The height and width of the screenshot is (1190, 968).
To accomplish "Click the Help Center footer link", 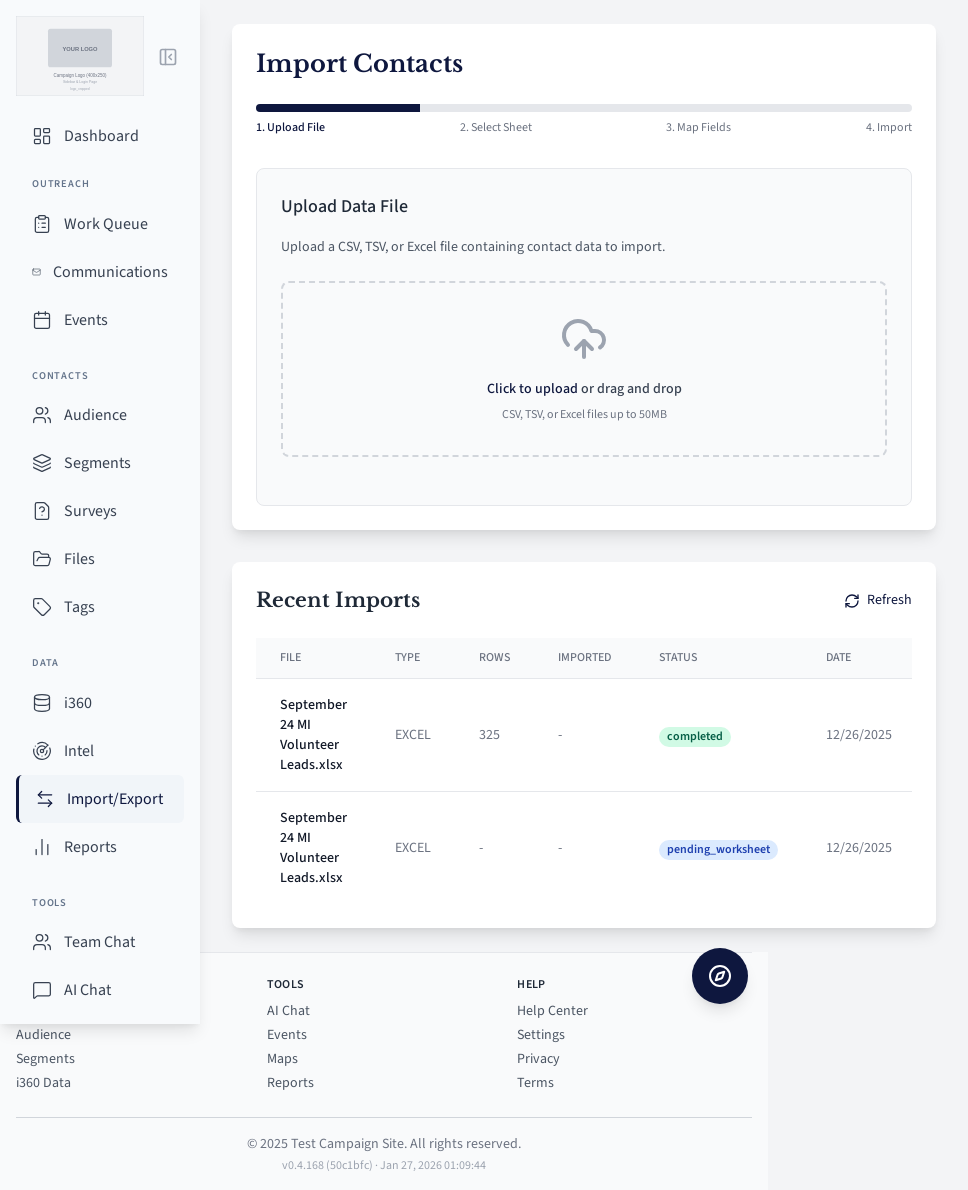I will (x=552, y=1010).
